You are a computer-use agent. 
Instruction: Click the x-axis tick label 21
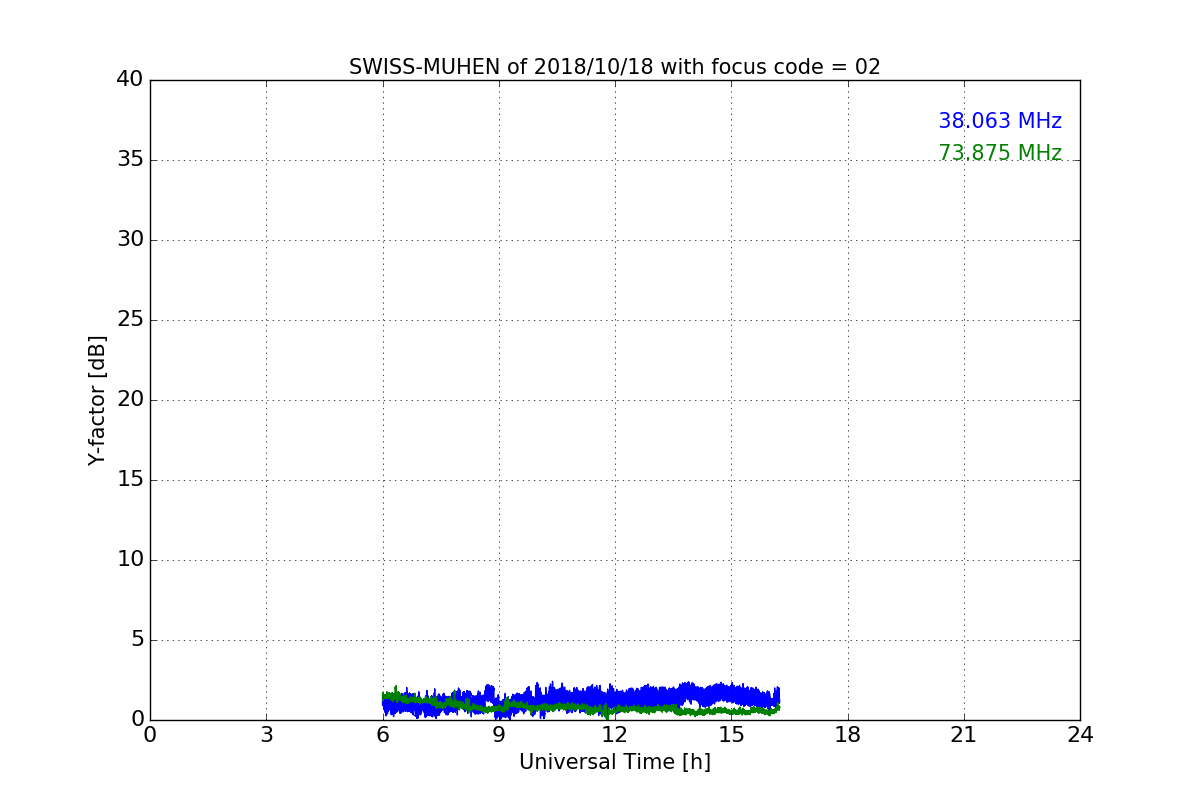pos(964,735)
